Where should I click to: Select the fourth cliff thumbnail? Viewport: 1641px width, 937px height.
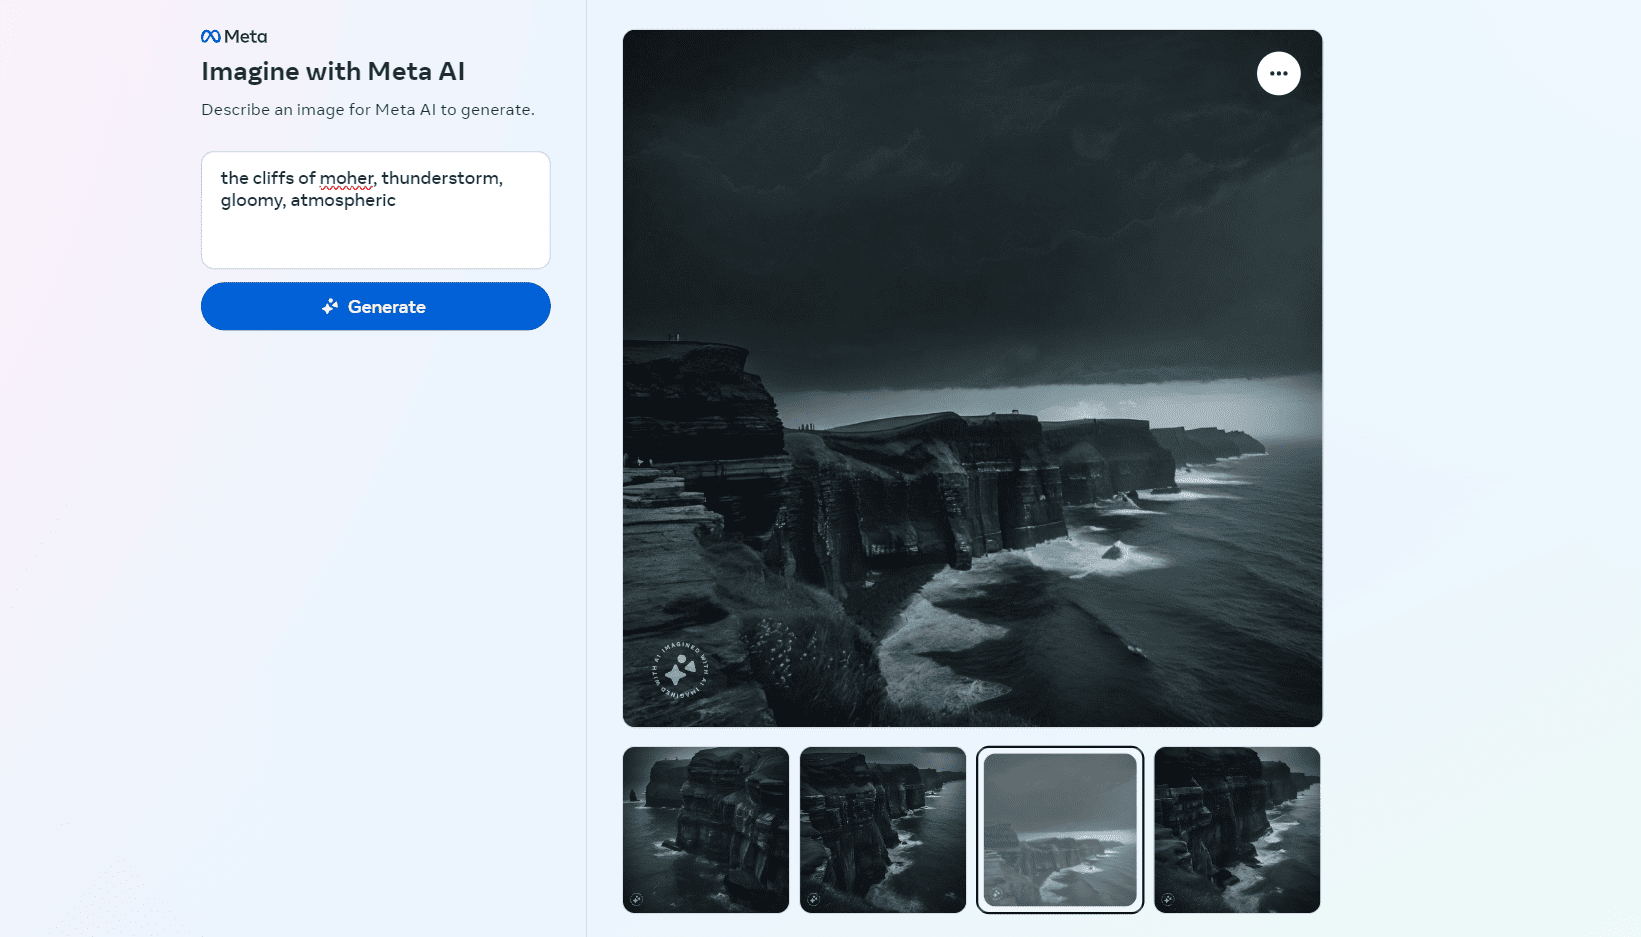1237,829
